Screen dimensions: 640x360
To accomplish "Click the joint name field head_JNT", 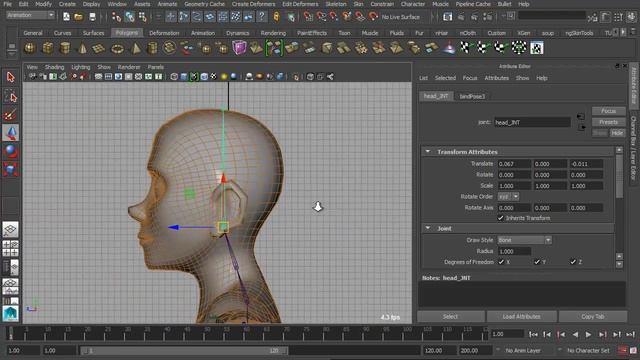I will pos(532,122).
